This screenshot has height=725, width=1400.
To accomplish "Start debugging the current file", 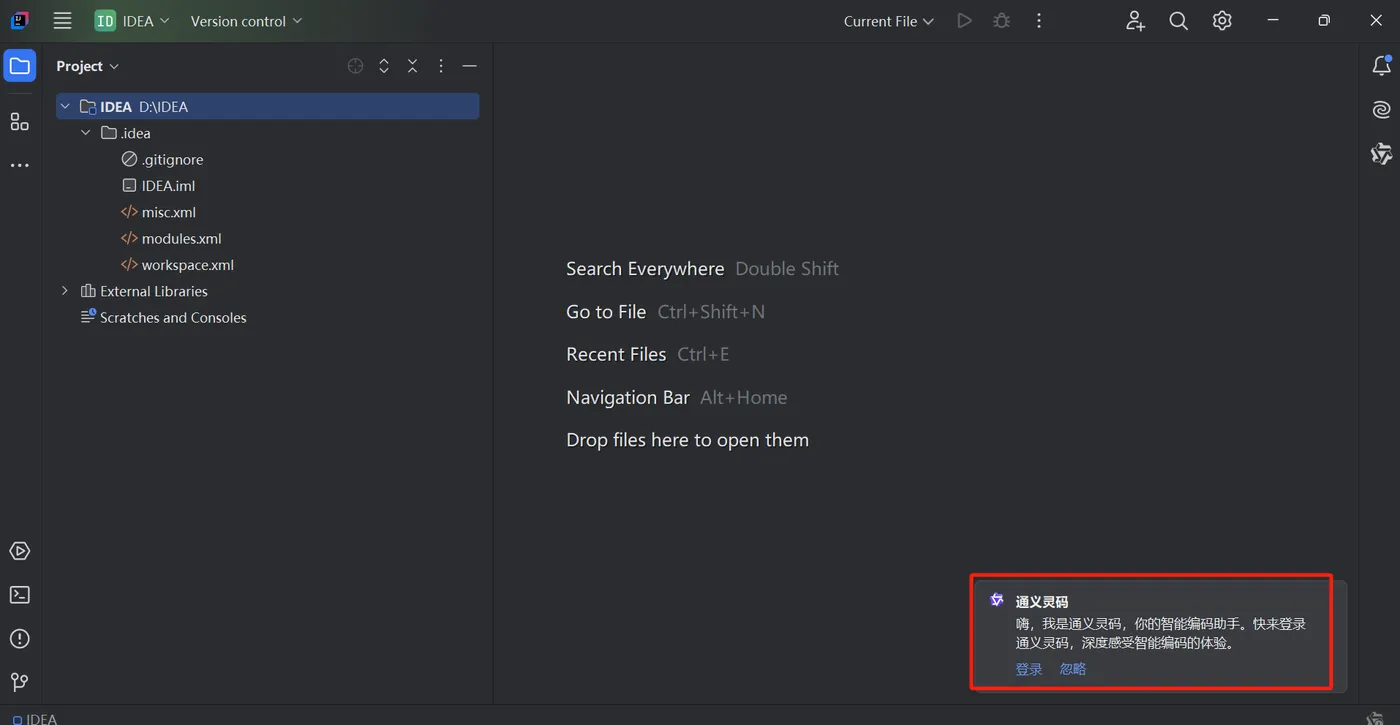I will point(1001,21).
